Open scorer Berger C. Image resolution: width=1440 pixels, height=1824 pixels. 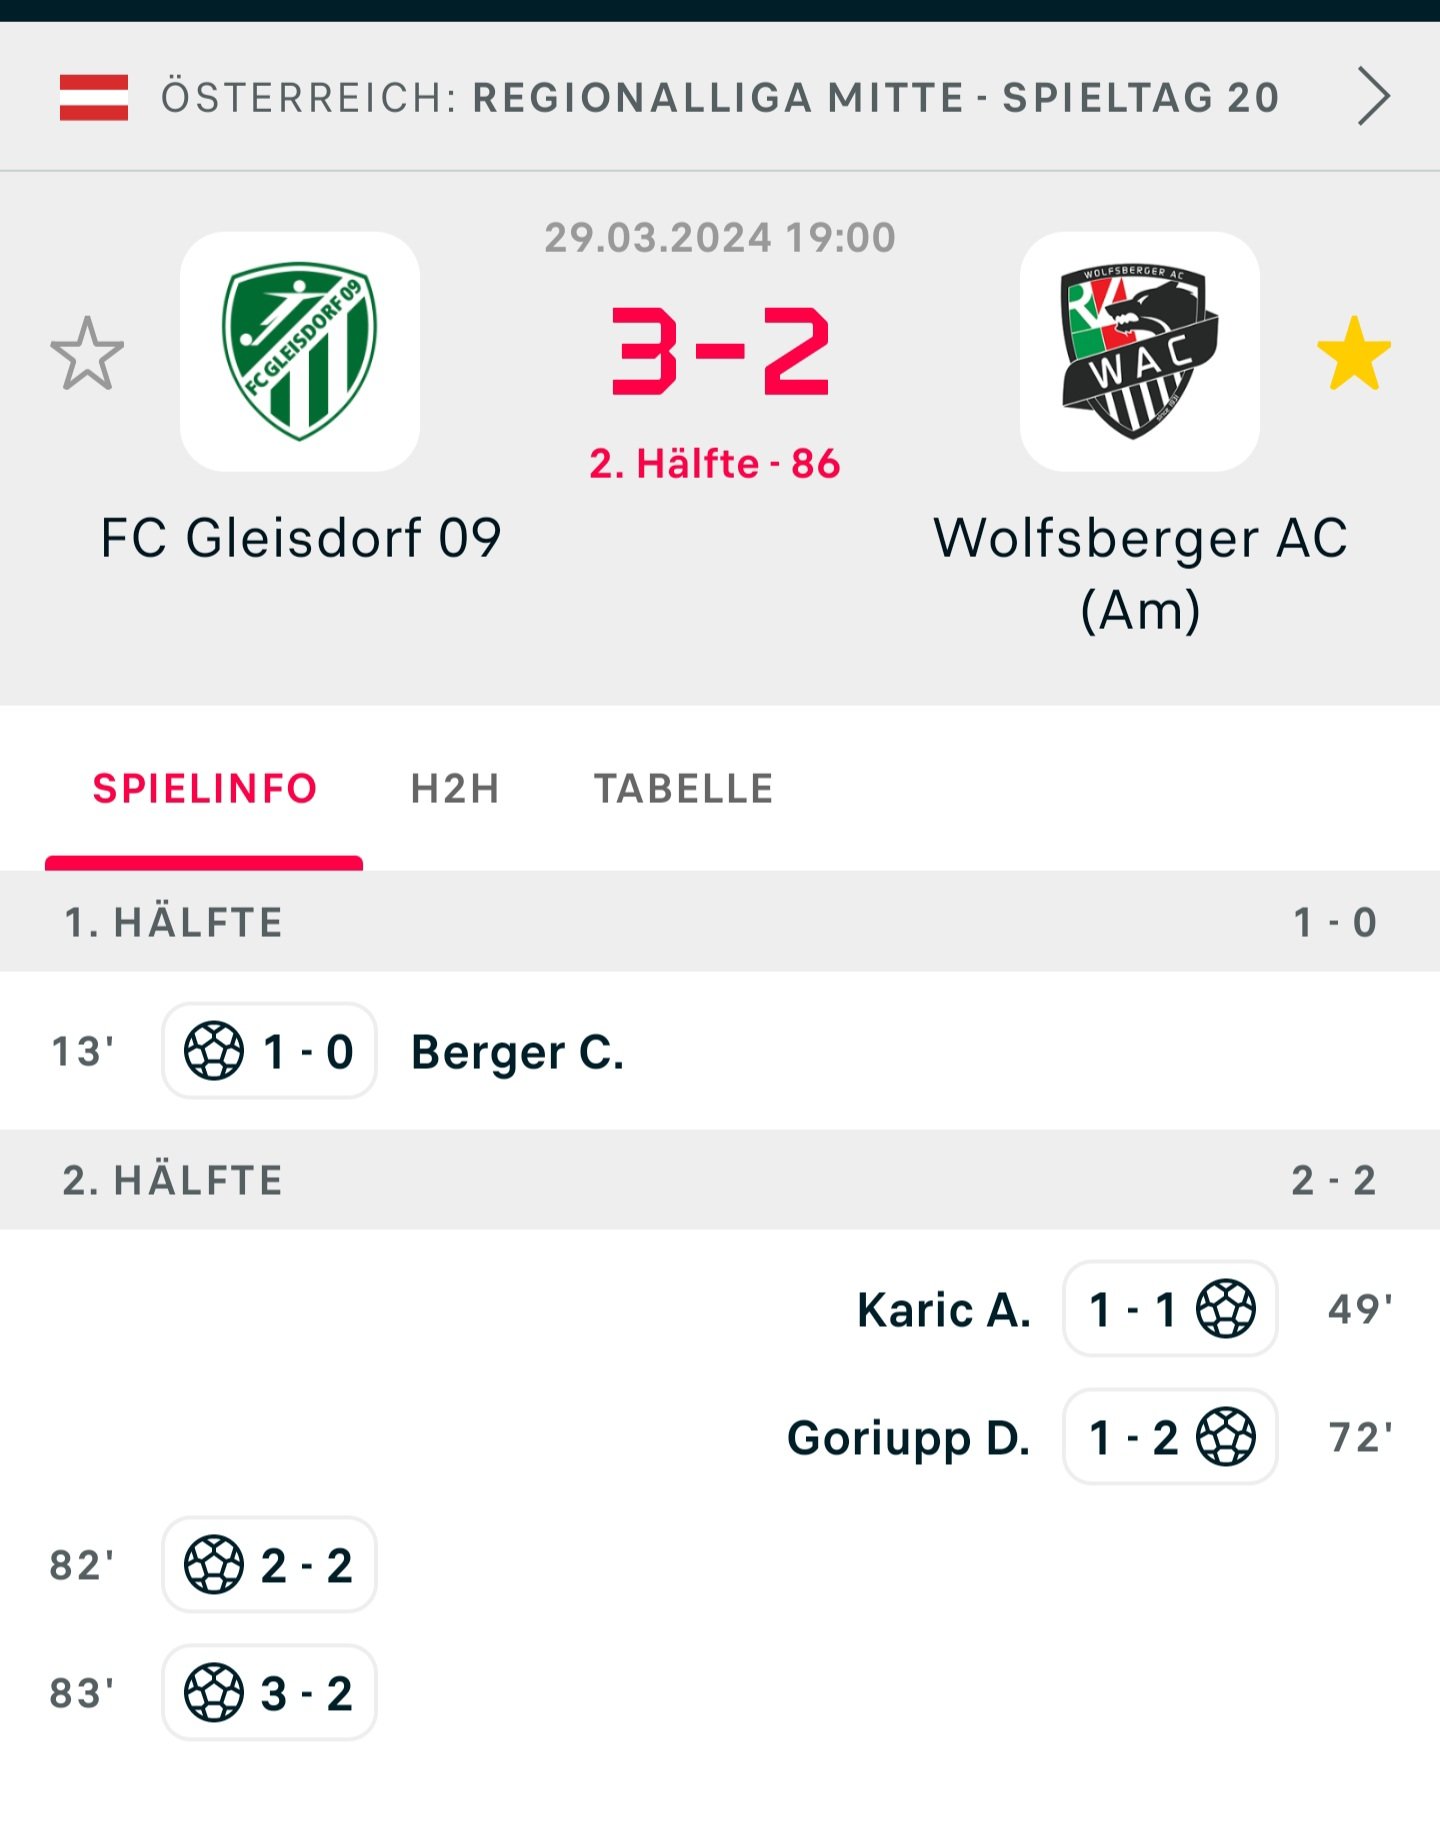pyautogui.click(x=518, y=1052)
